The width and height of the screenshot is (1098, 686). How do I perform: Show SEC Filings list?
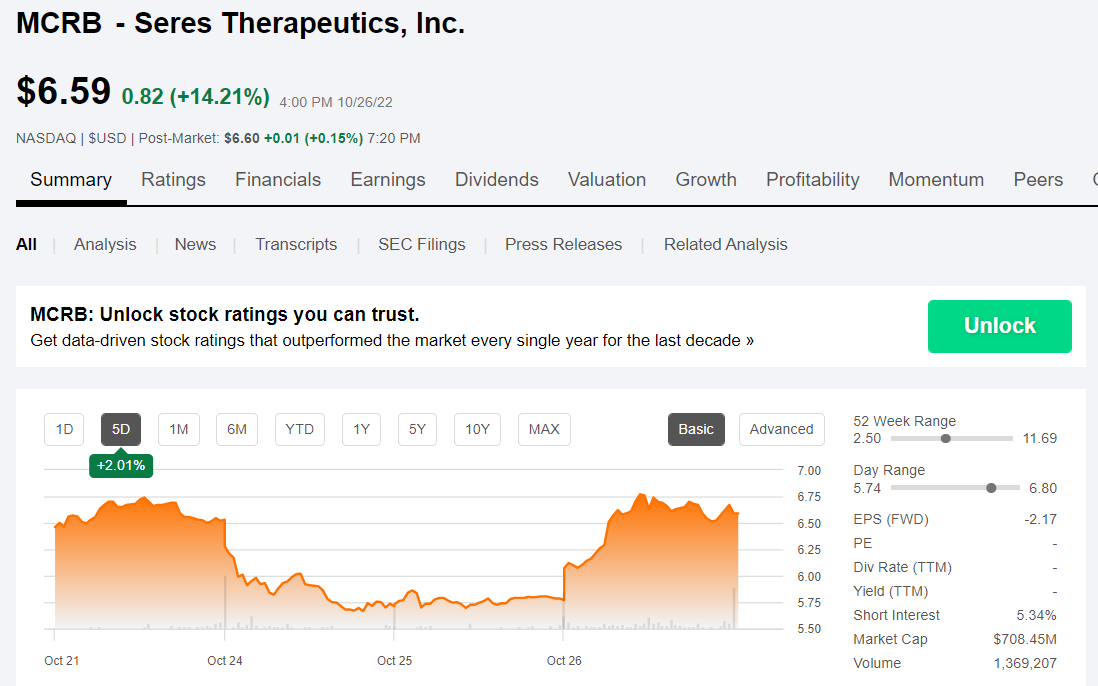pyautogui.click(x=422, y=244)
